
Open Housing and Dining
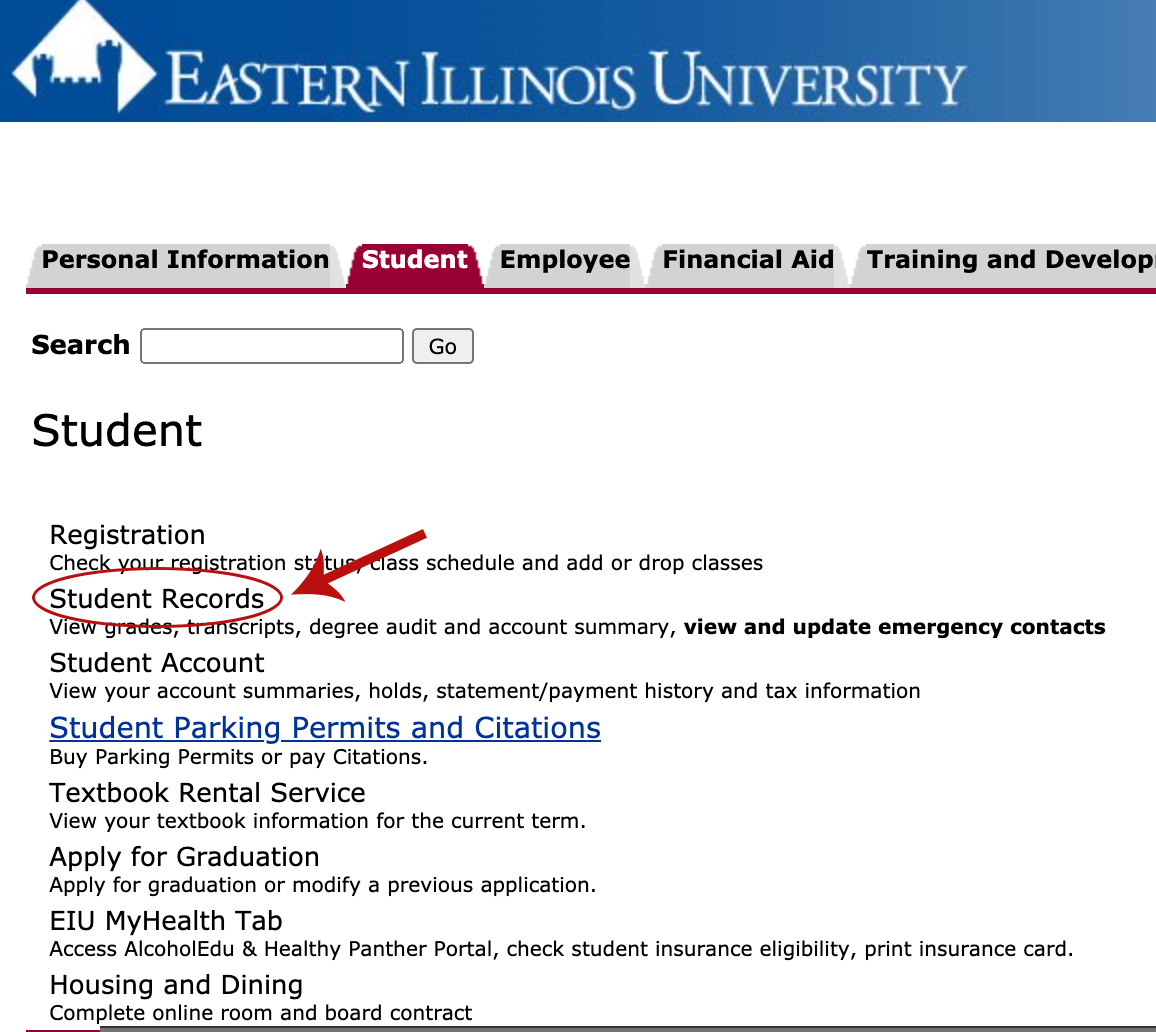pyautogui.click(x=176, y=985)
